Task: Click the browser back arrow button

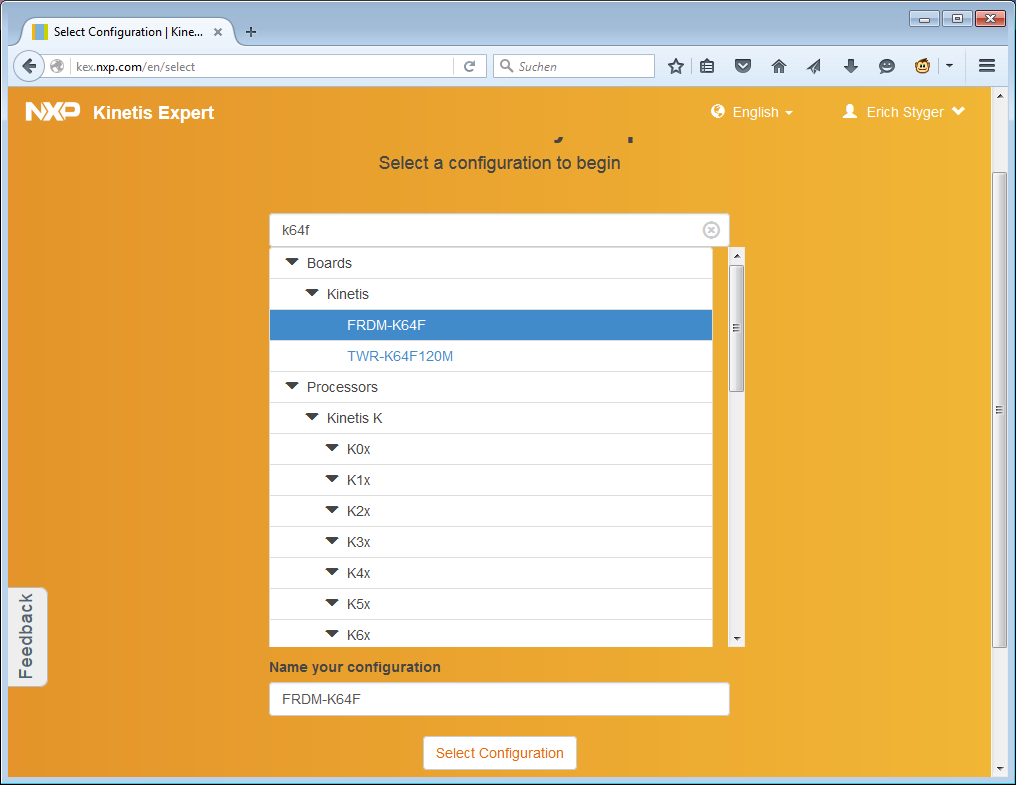Action: coord(30,66)
